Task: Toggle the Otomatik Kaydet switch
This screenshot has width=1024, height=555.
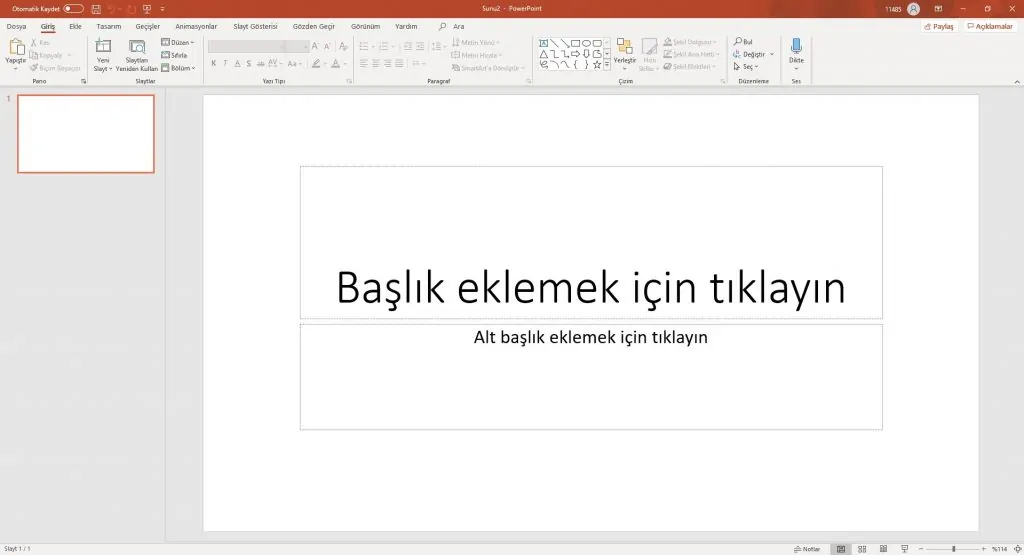Action: click(x=73, y=8)
